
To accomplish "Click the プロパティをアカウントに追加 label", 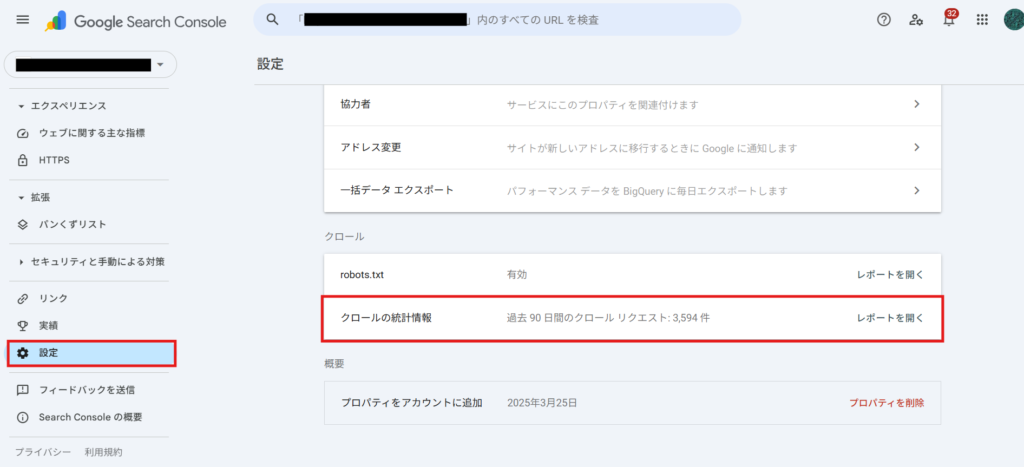I will click(411, 403).
